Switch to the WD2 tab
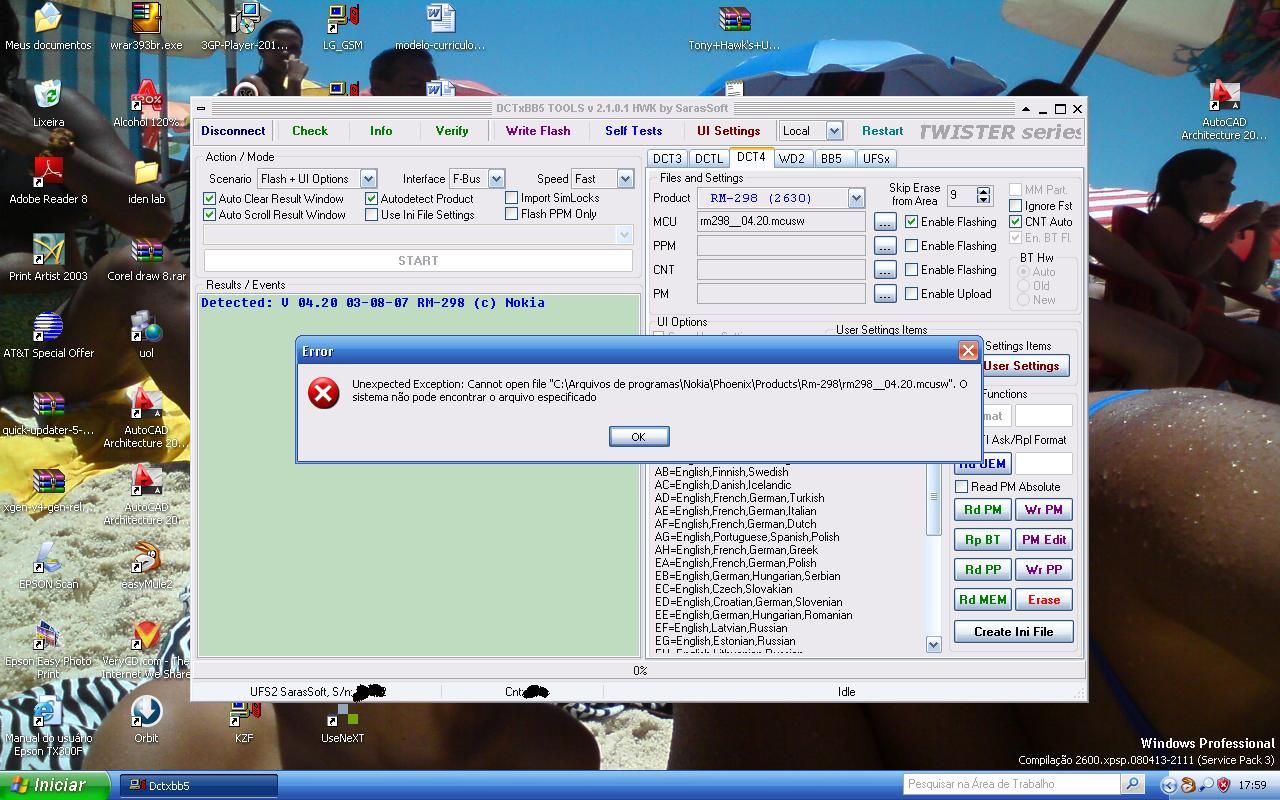Image resolution: width=1280 pixels, height=800 pixels. click(x=792, y=159)
